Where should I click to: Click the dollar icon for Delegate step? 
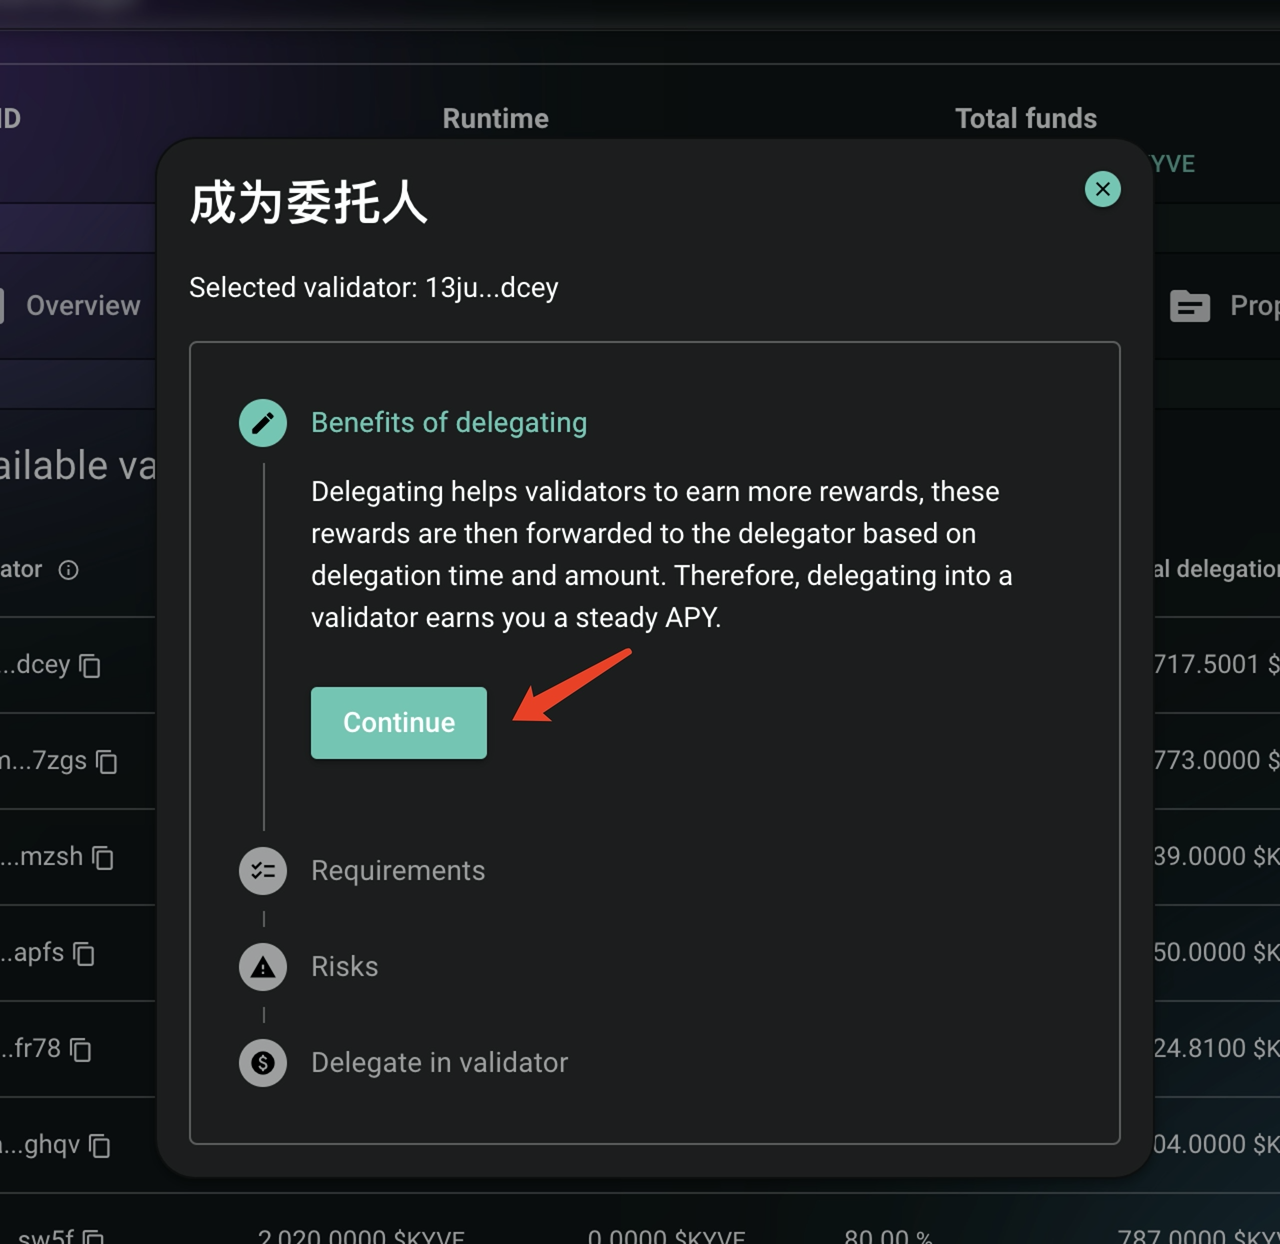263,1063
